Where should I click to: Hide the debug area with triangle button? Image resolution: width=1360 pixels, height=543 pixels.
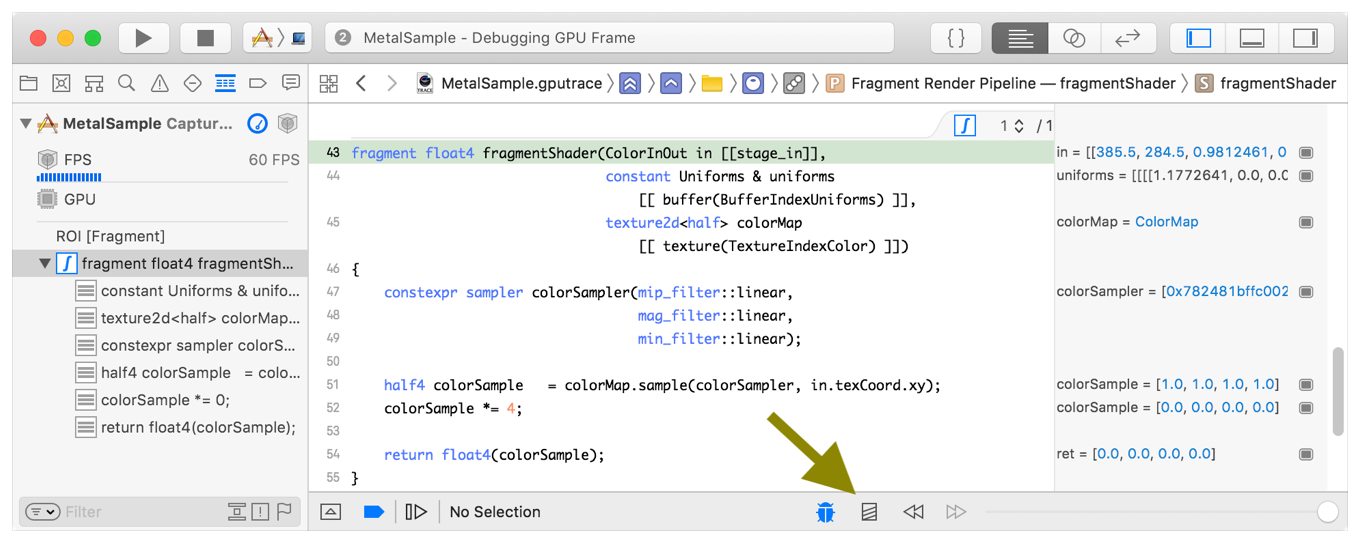point(331,512)
